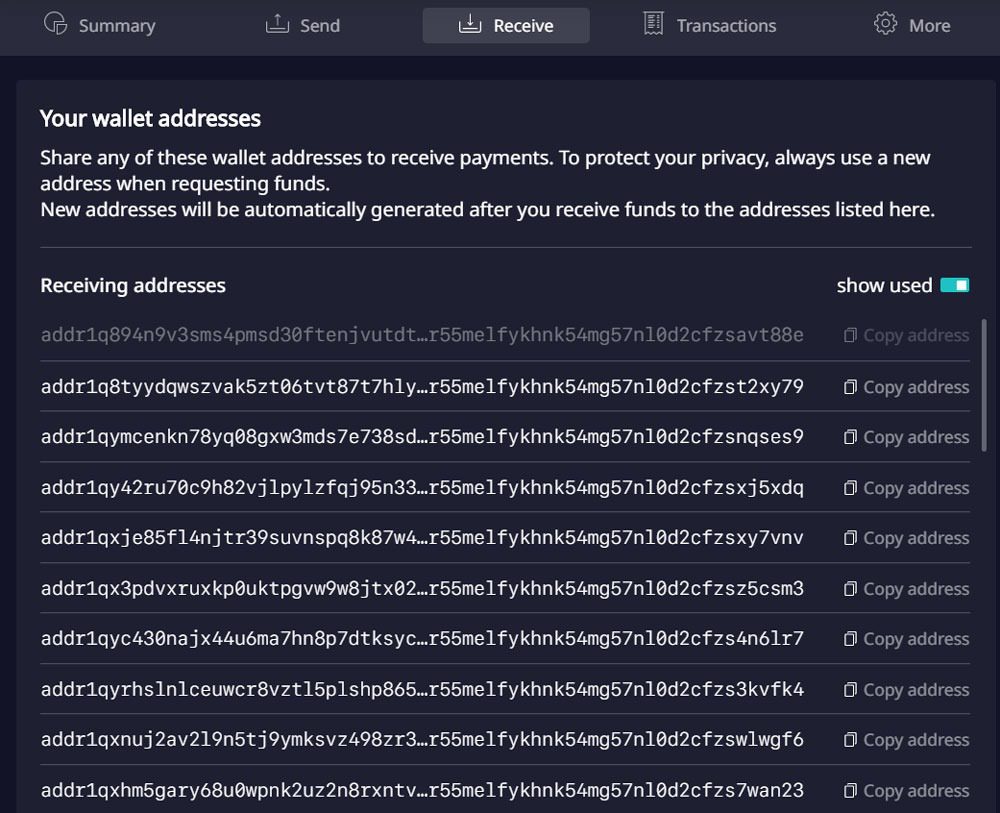
Task: Click Copy address for address ending s3kvfk4
Action: tap(915, 689)
